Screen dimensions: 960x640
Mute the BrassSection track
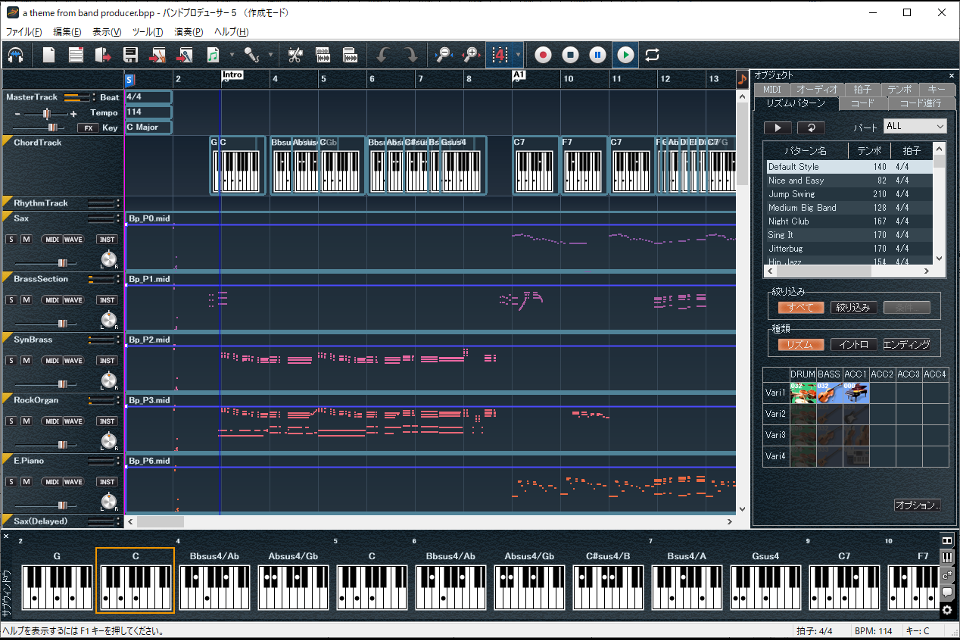[x=26, y=299]
